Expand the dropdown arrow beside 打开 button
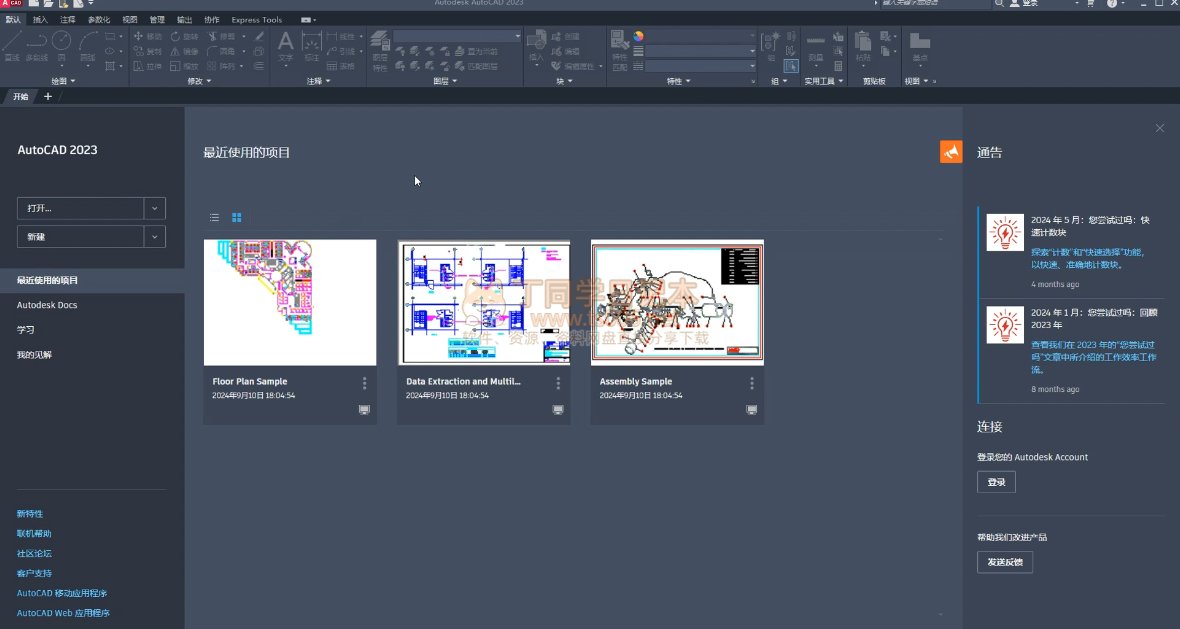 tap(155, 208)
